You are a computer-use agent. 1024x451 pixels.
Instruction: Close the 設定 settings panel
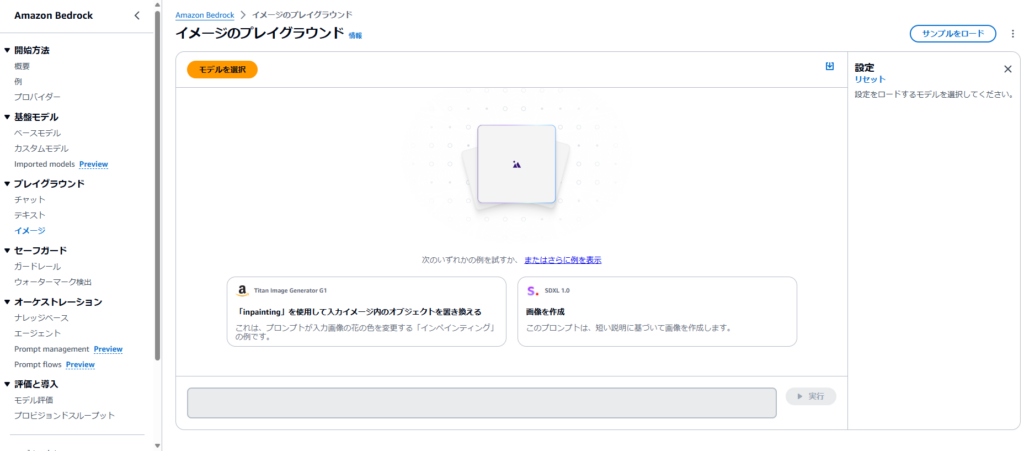point(1007,69)
